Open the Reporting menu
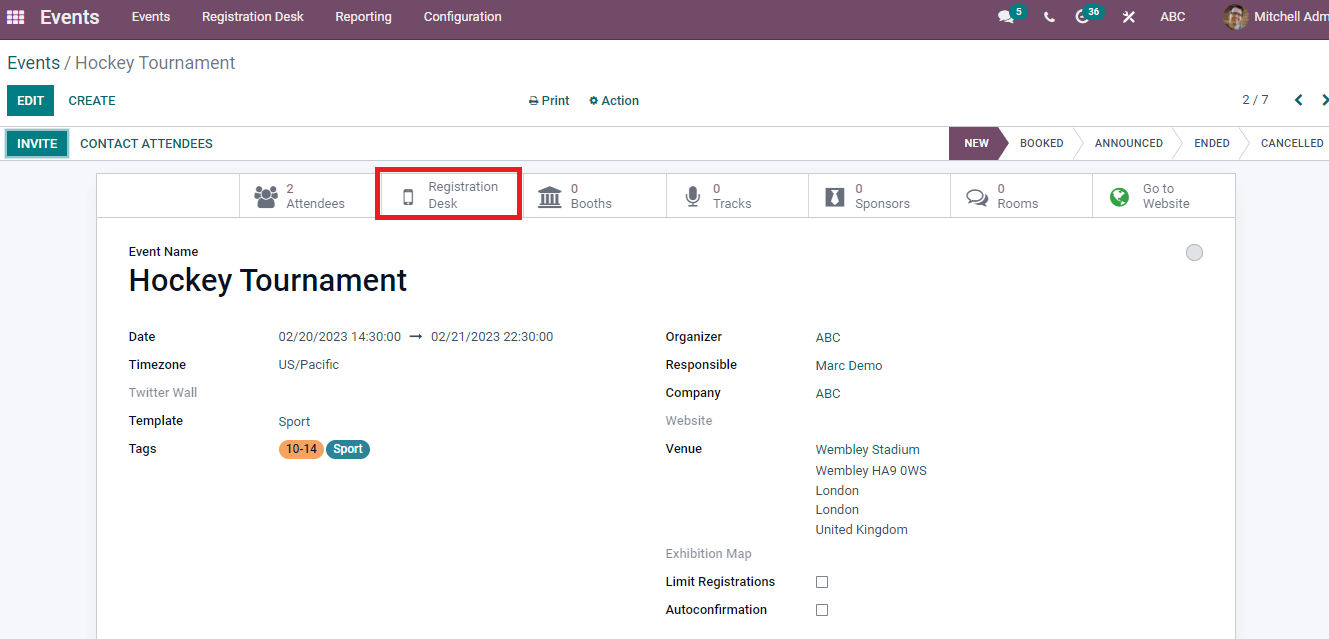Viewport: 1329px width, 639px height. 364,17
